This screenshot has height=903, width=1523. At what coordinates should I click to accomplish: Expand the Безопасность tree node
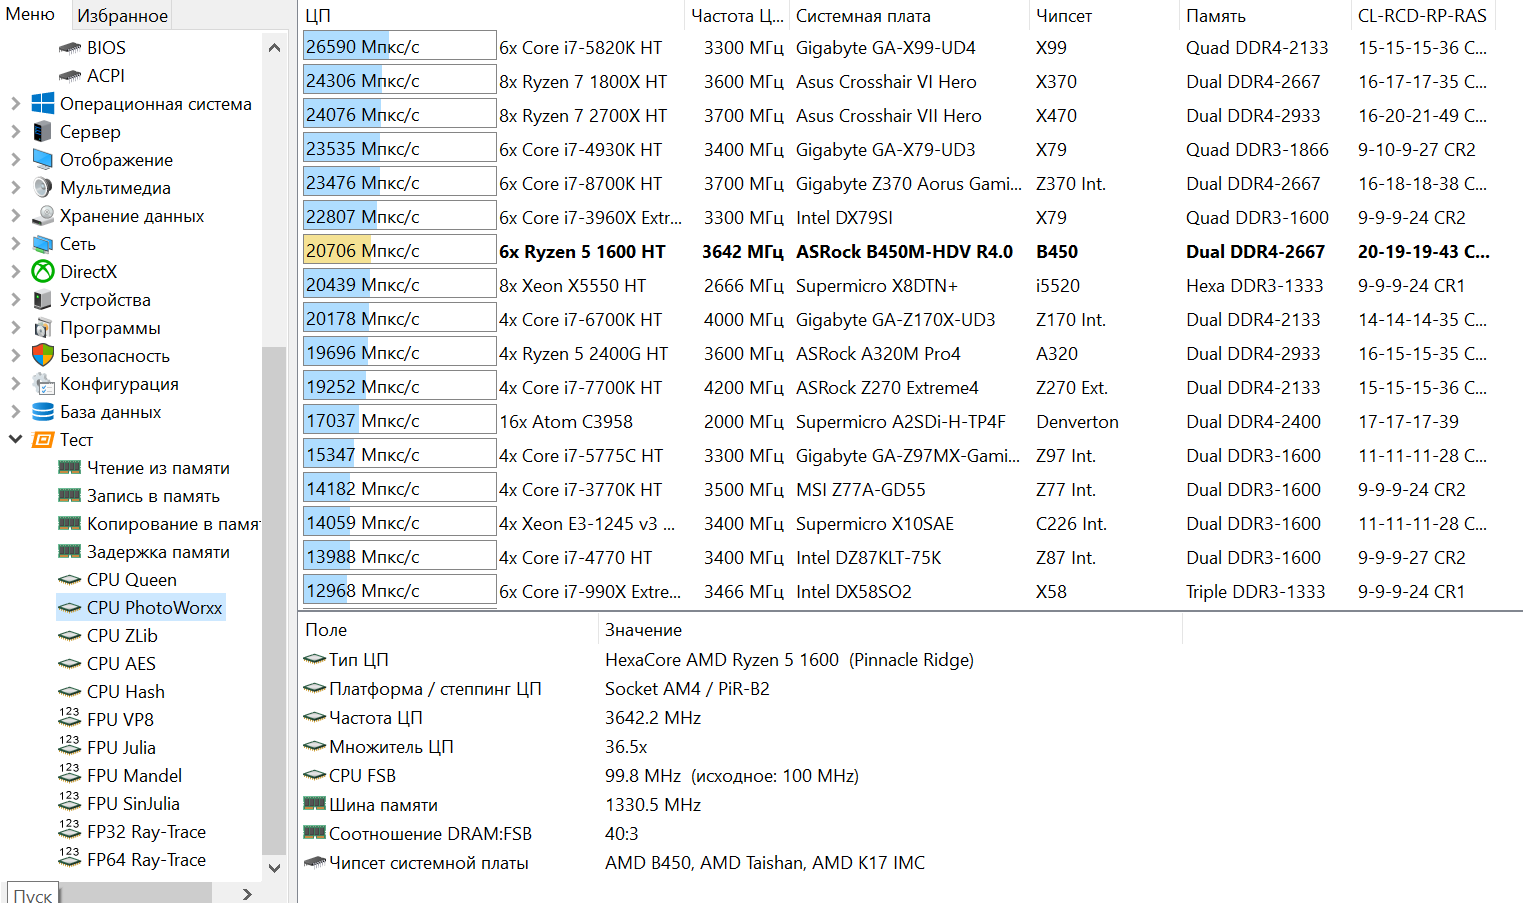click(x=15, y=356)
